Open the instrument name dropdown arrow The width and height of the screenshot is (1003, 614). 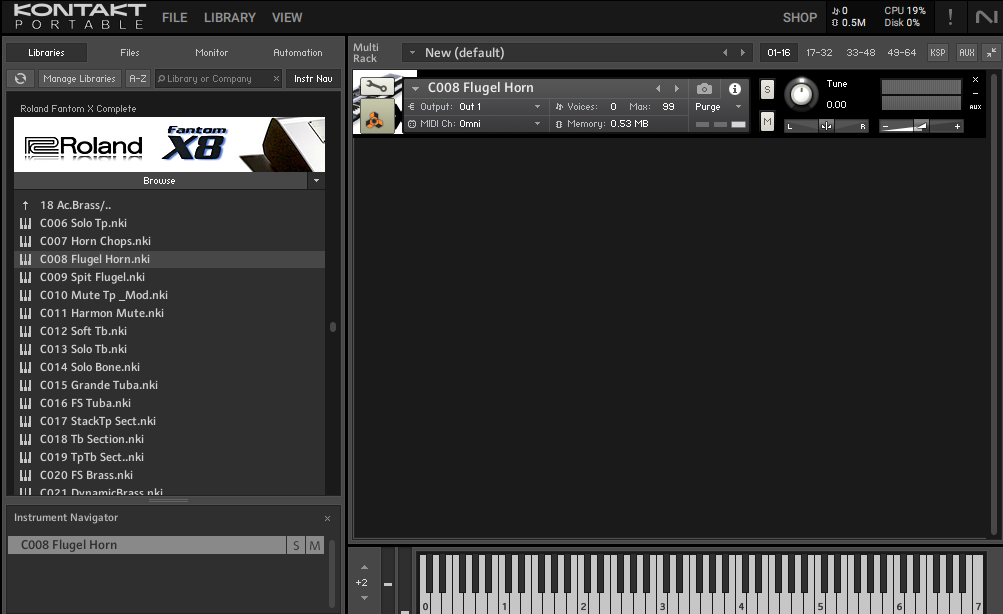coord(415,88)
